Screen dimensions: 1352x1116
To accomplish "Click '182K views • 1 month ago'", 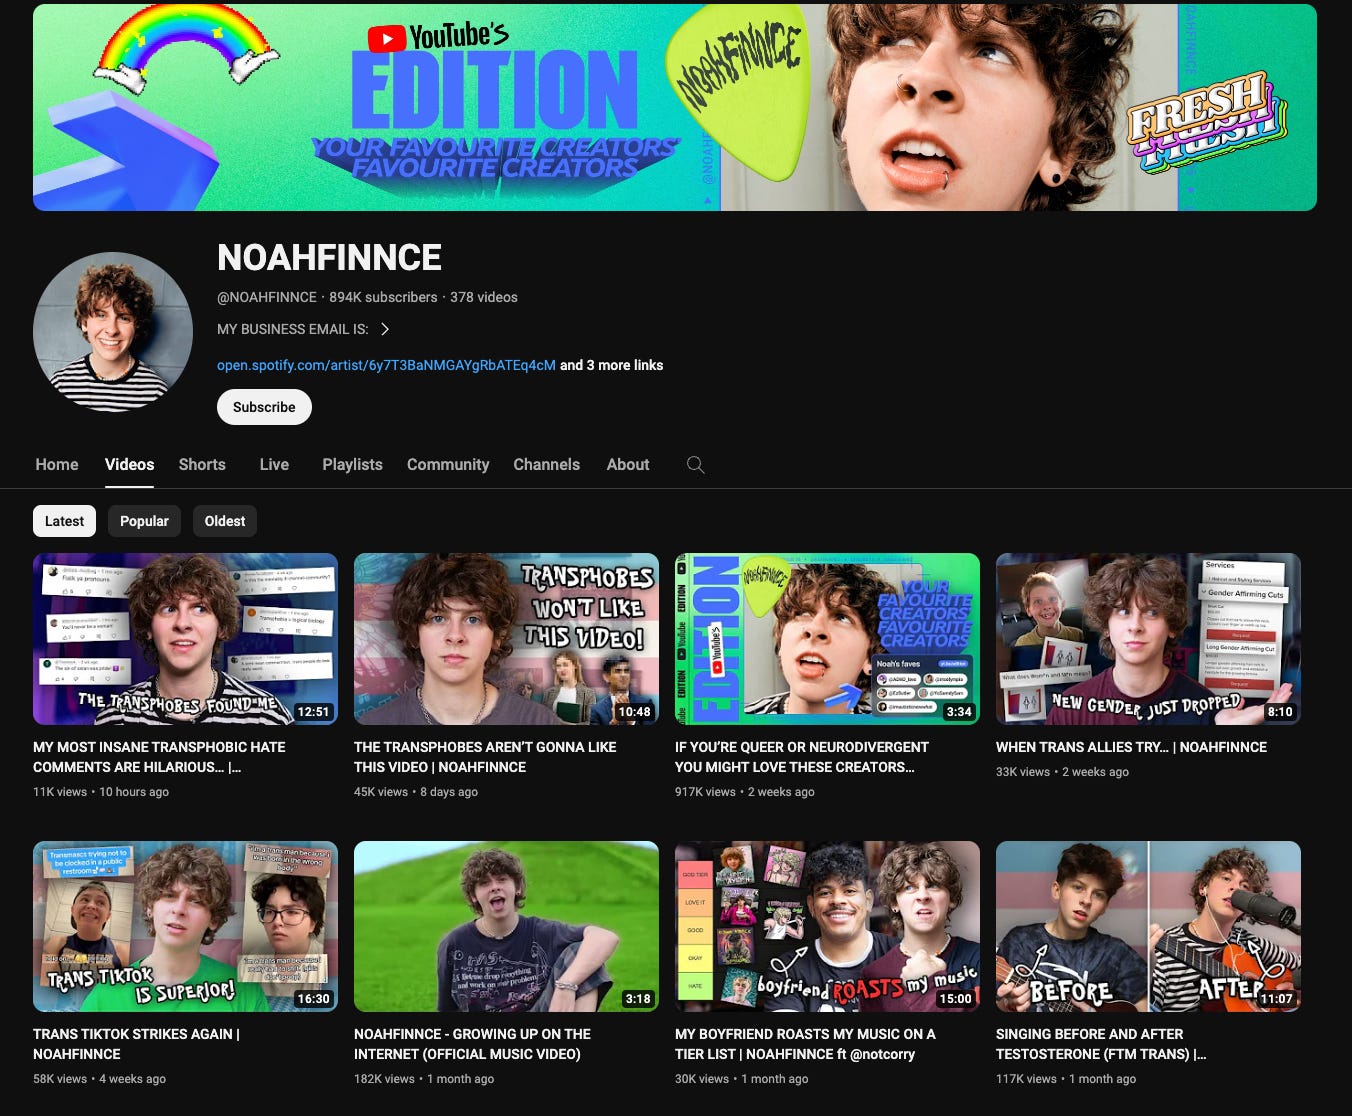I will 424,1079.
